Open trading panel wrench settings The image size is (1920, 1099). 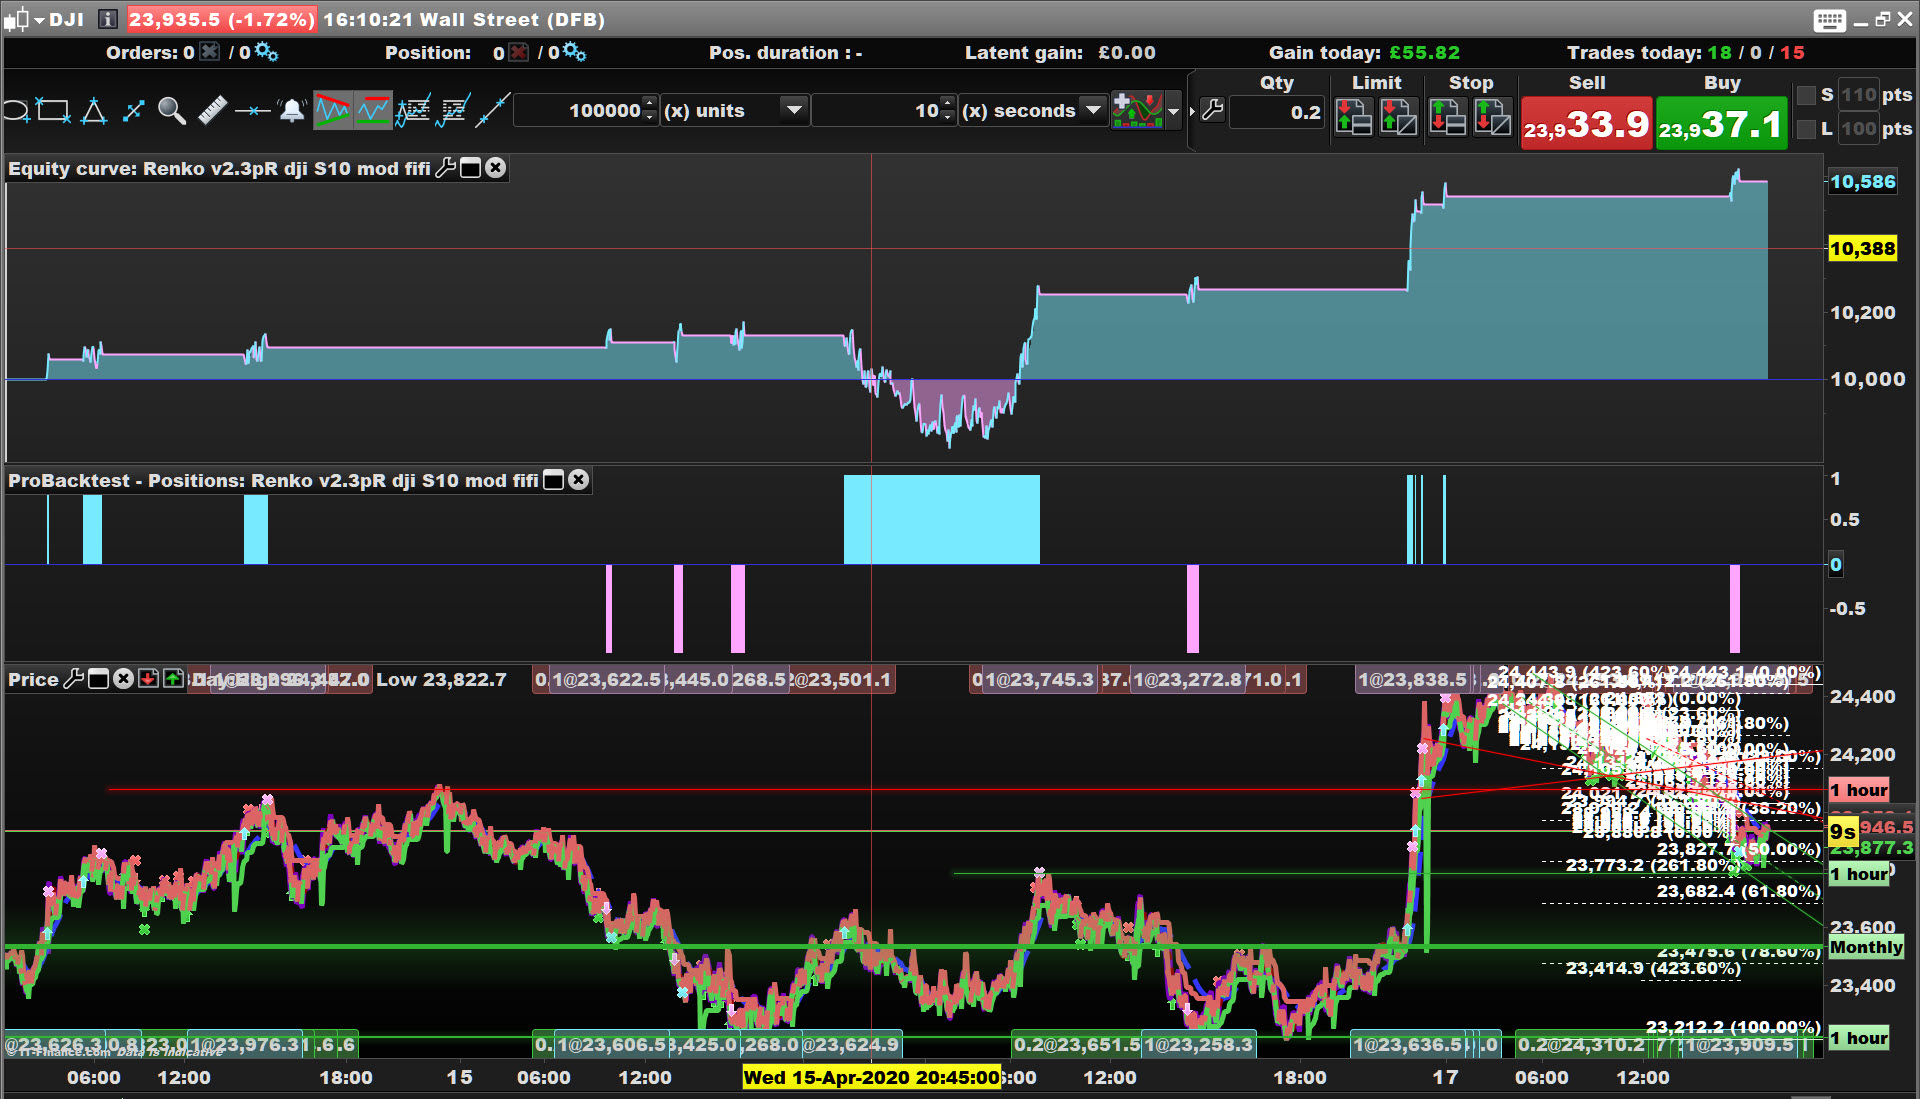(x=1212, y=111)
